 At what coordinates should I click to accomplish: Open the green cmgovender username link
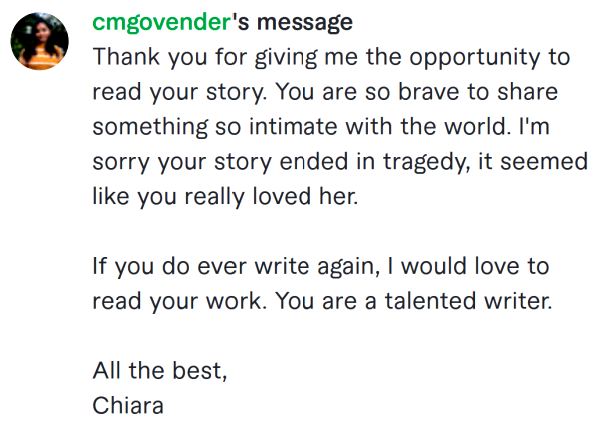coord(161,23)
